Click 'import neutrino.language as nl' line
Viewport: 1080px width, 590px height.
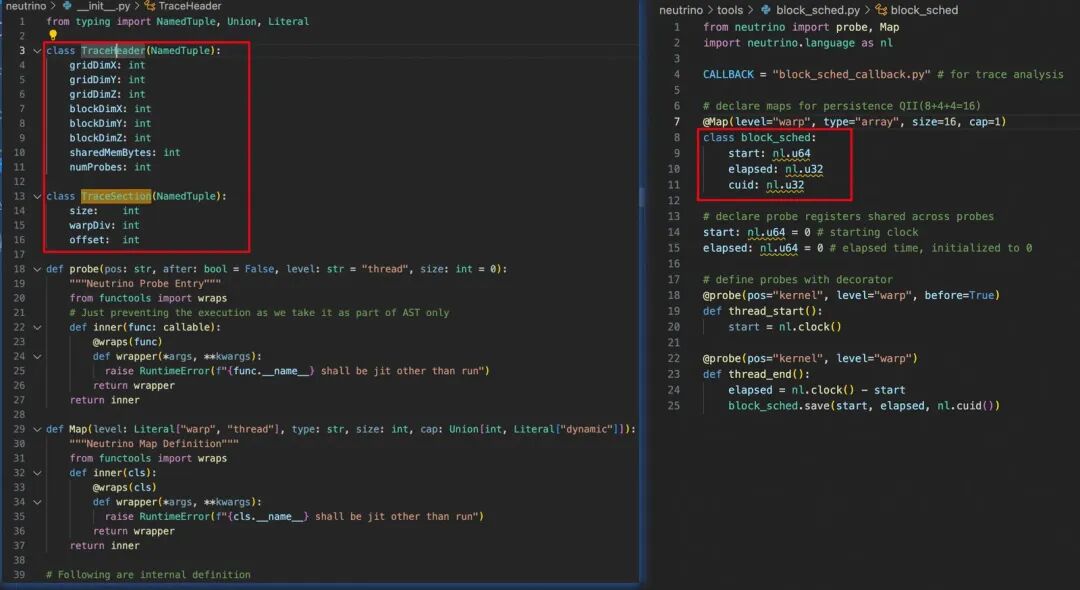pyautogui.click(x=798, y=43)
